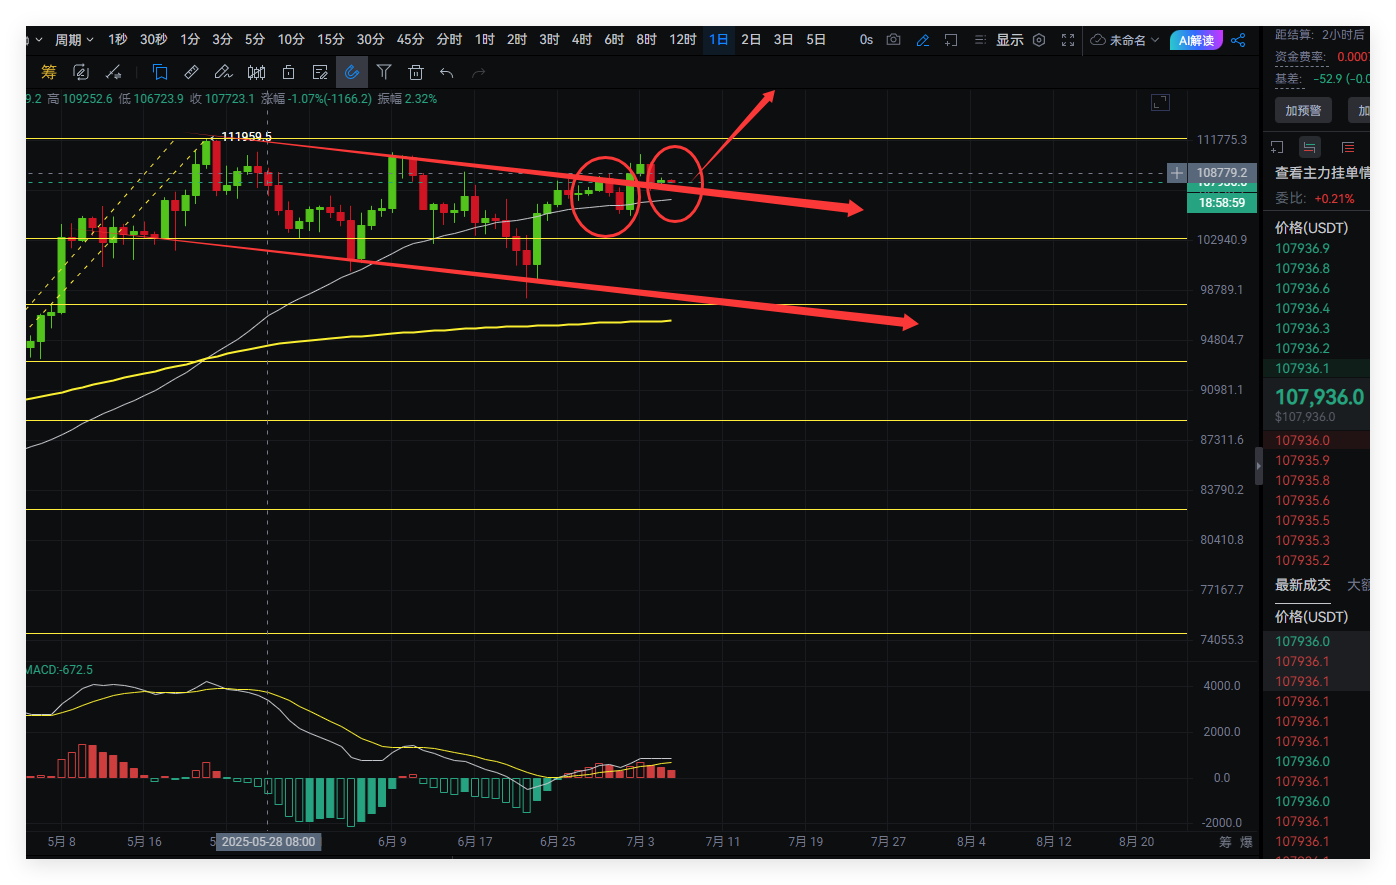Open the 未命名 layout dropdown

1125,40
